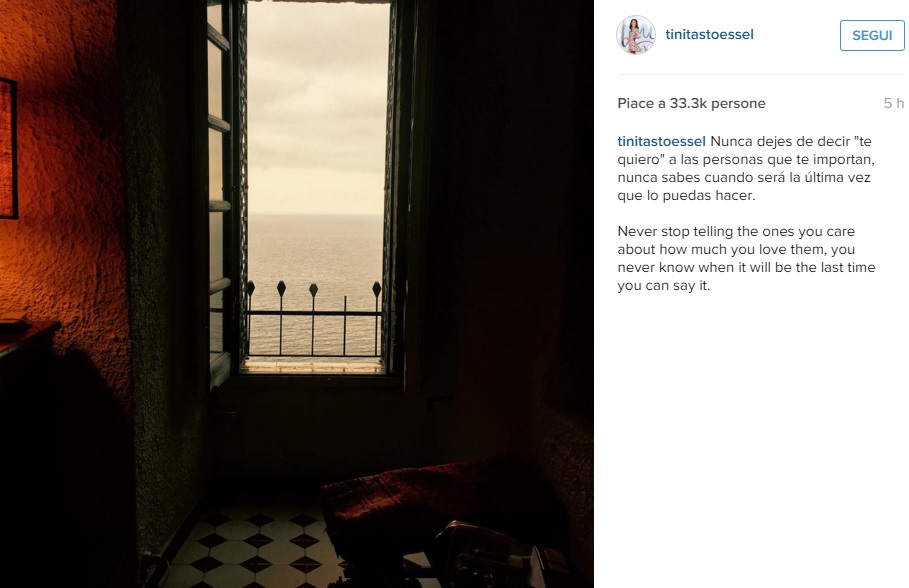Click the framed picture on orange wall

click(x=8, y=148)
